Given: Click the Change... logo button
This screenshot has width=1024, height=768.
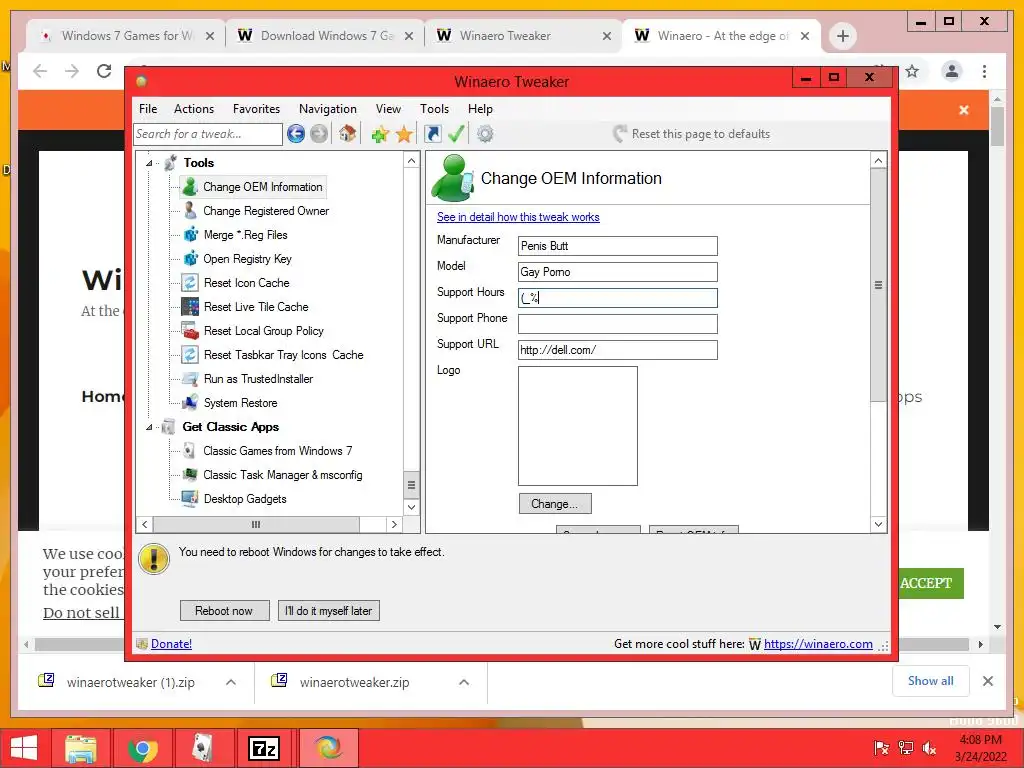Looking at the screenshot, I should click(555, 504).
